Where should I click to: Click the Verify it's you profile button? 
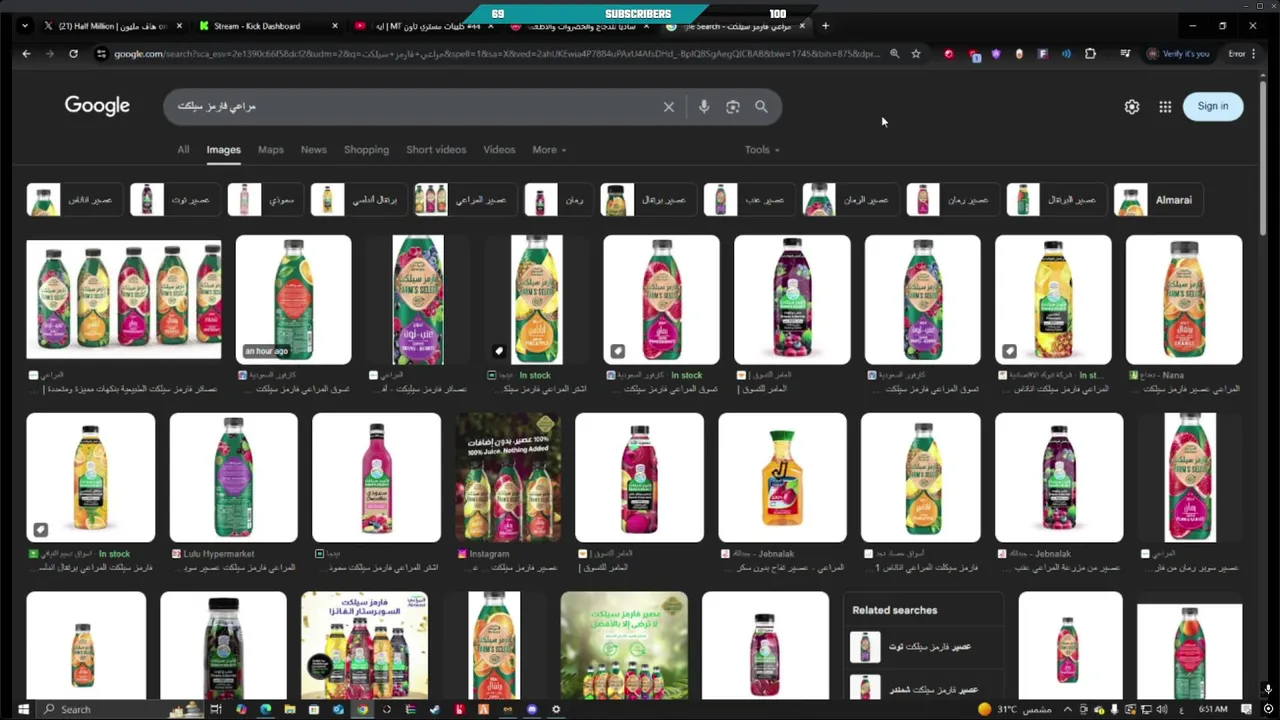pos(1179,54)
